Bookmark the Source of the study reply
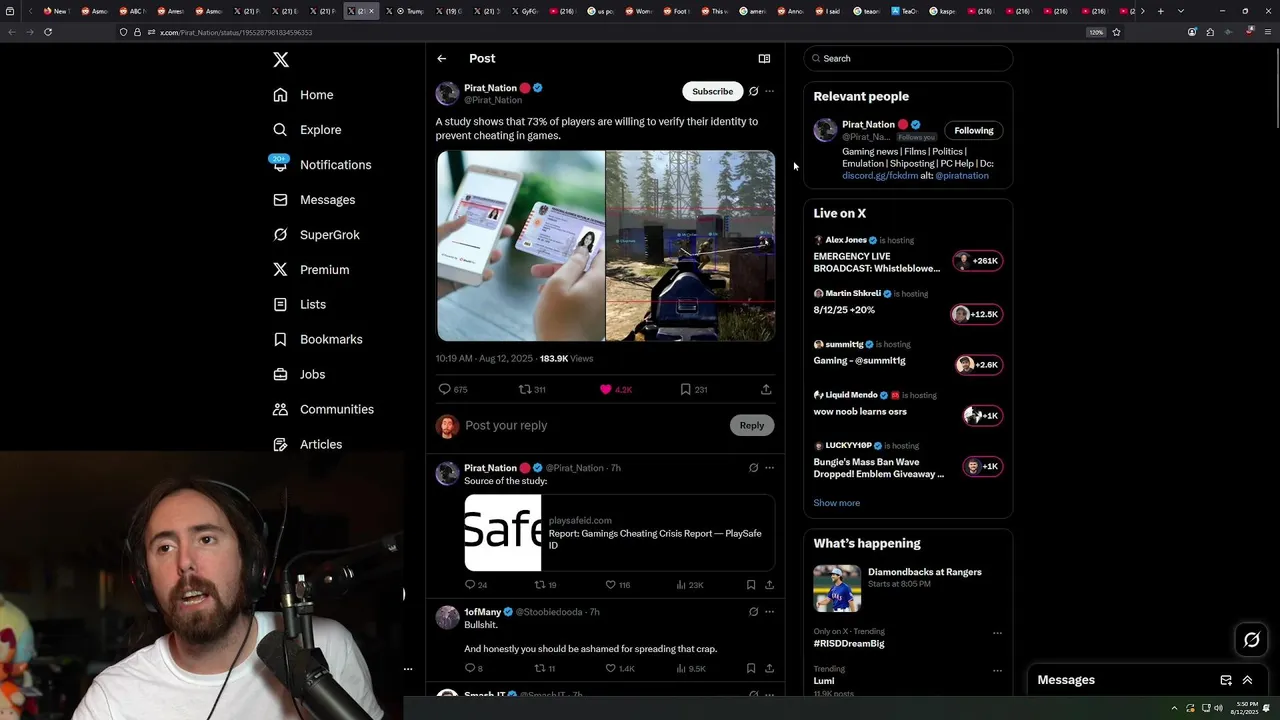 tap(751, 585)
